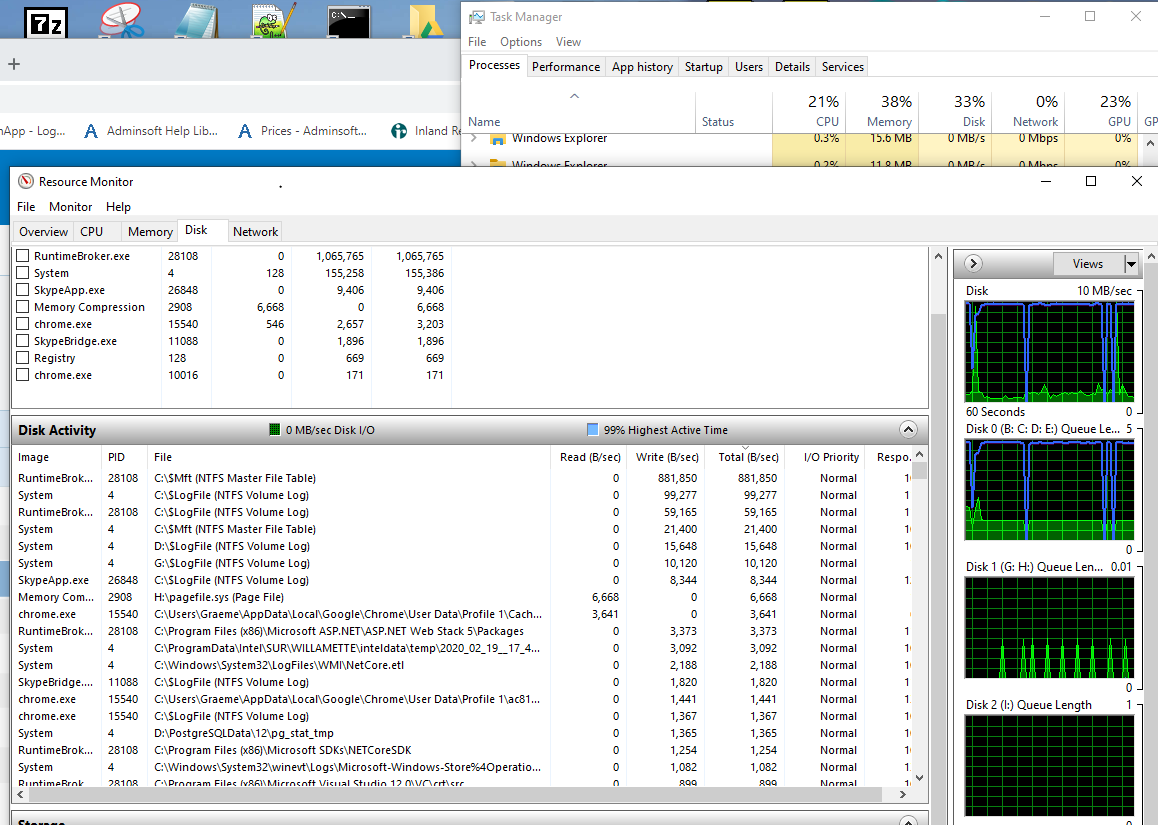Open the Task Manager Options menu
Image resolution: width=1158 pixels, height=825 pixels.
(521, 42)
